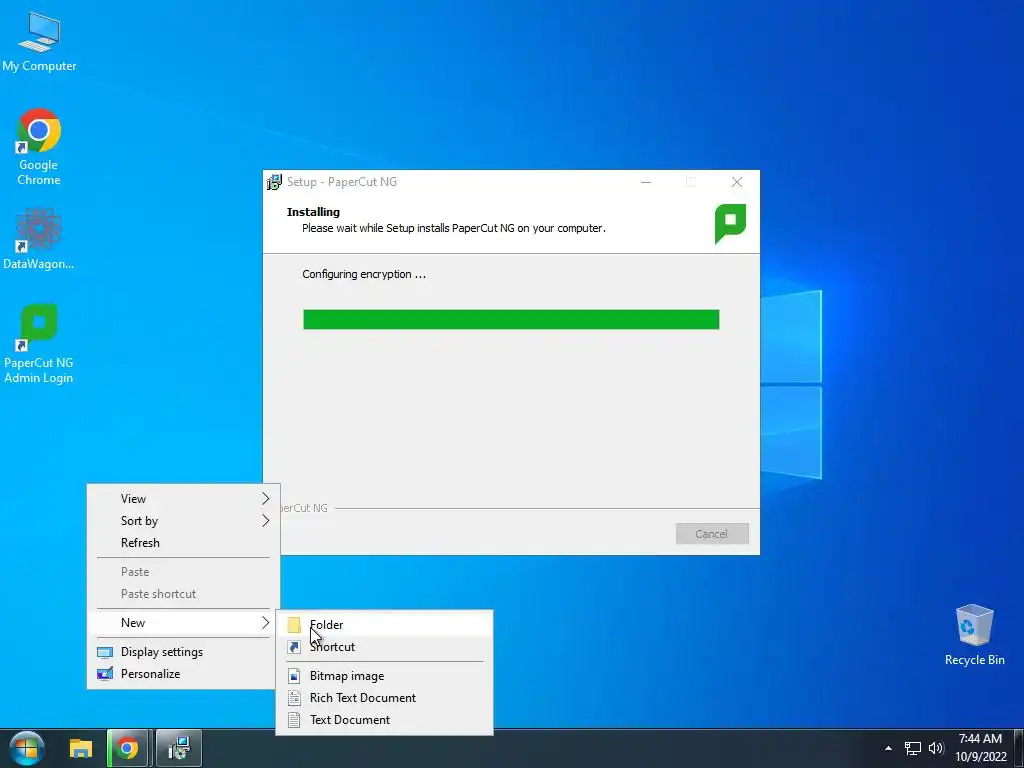Switch to Chrome in the taskbar

click(128, 748)
